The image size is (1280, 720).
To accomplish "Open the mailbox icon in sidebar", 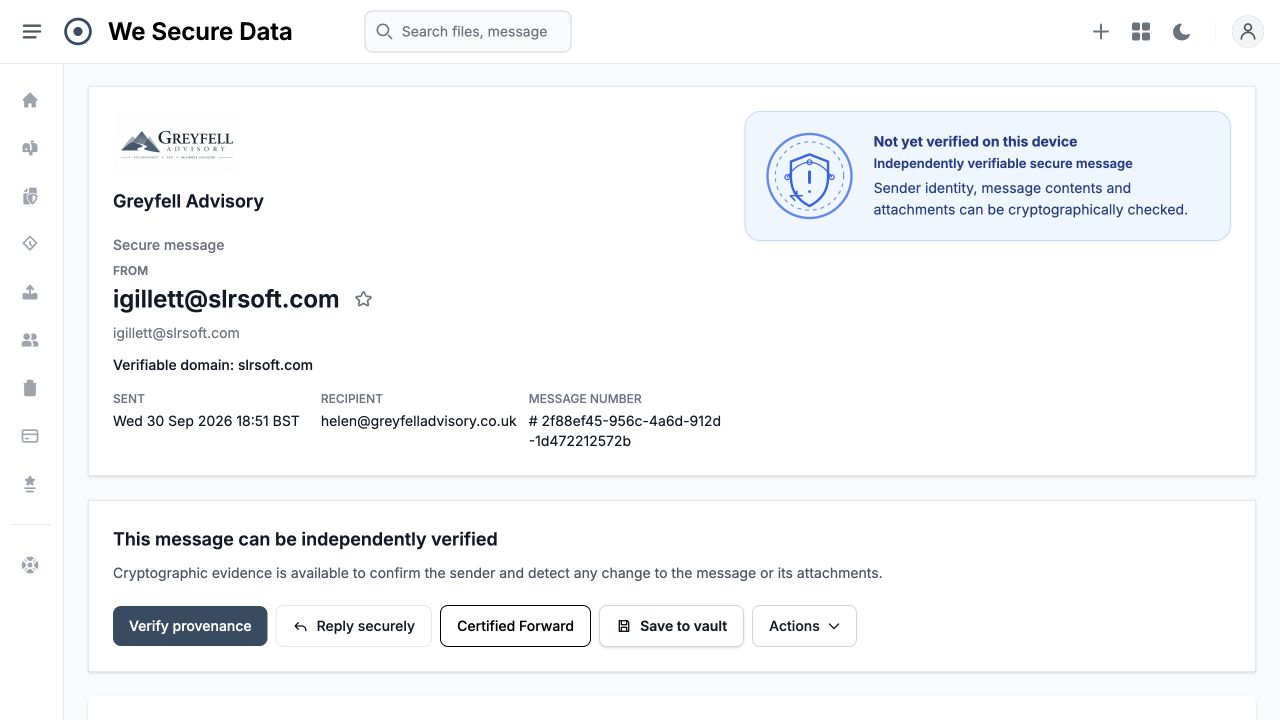I will click(30, 148).
